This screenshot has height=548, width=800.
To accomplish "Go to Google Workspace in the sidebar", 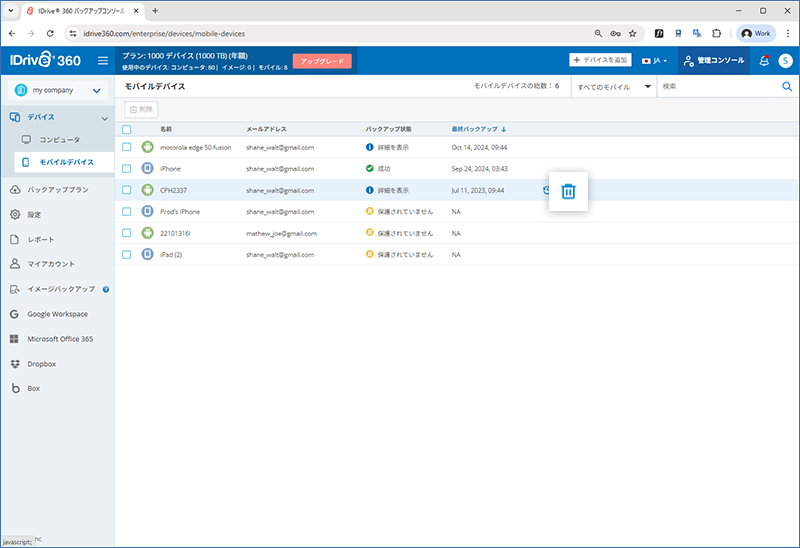I will coord(57,314).
